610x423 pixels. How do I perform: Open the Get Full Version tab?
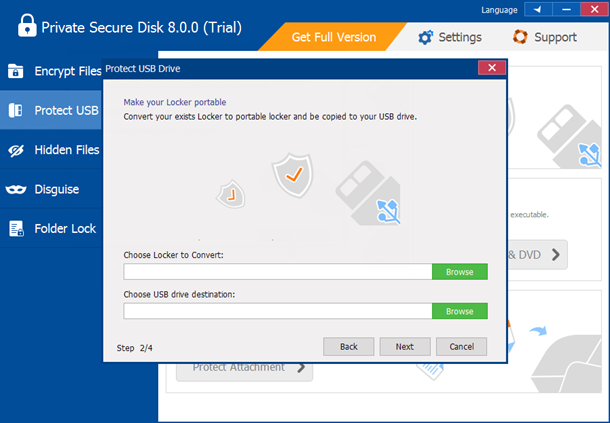tap(334, 37)
